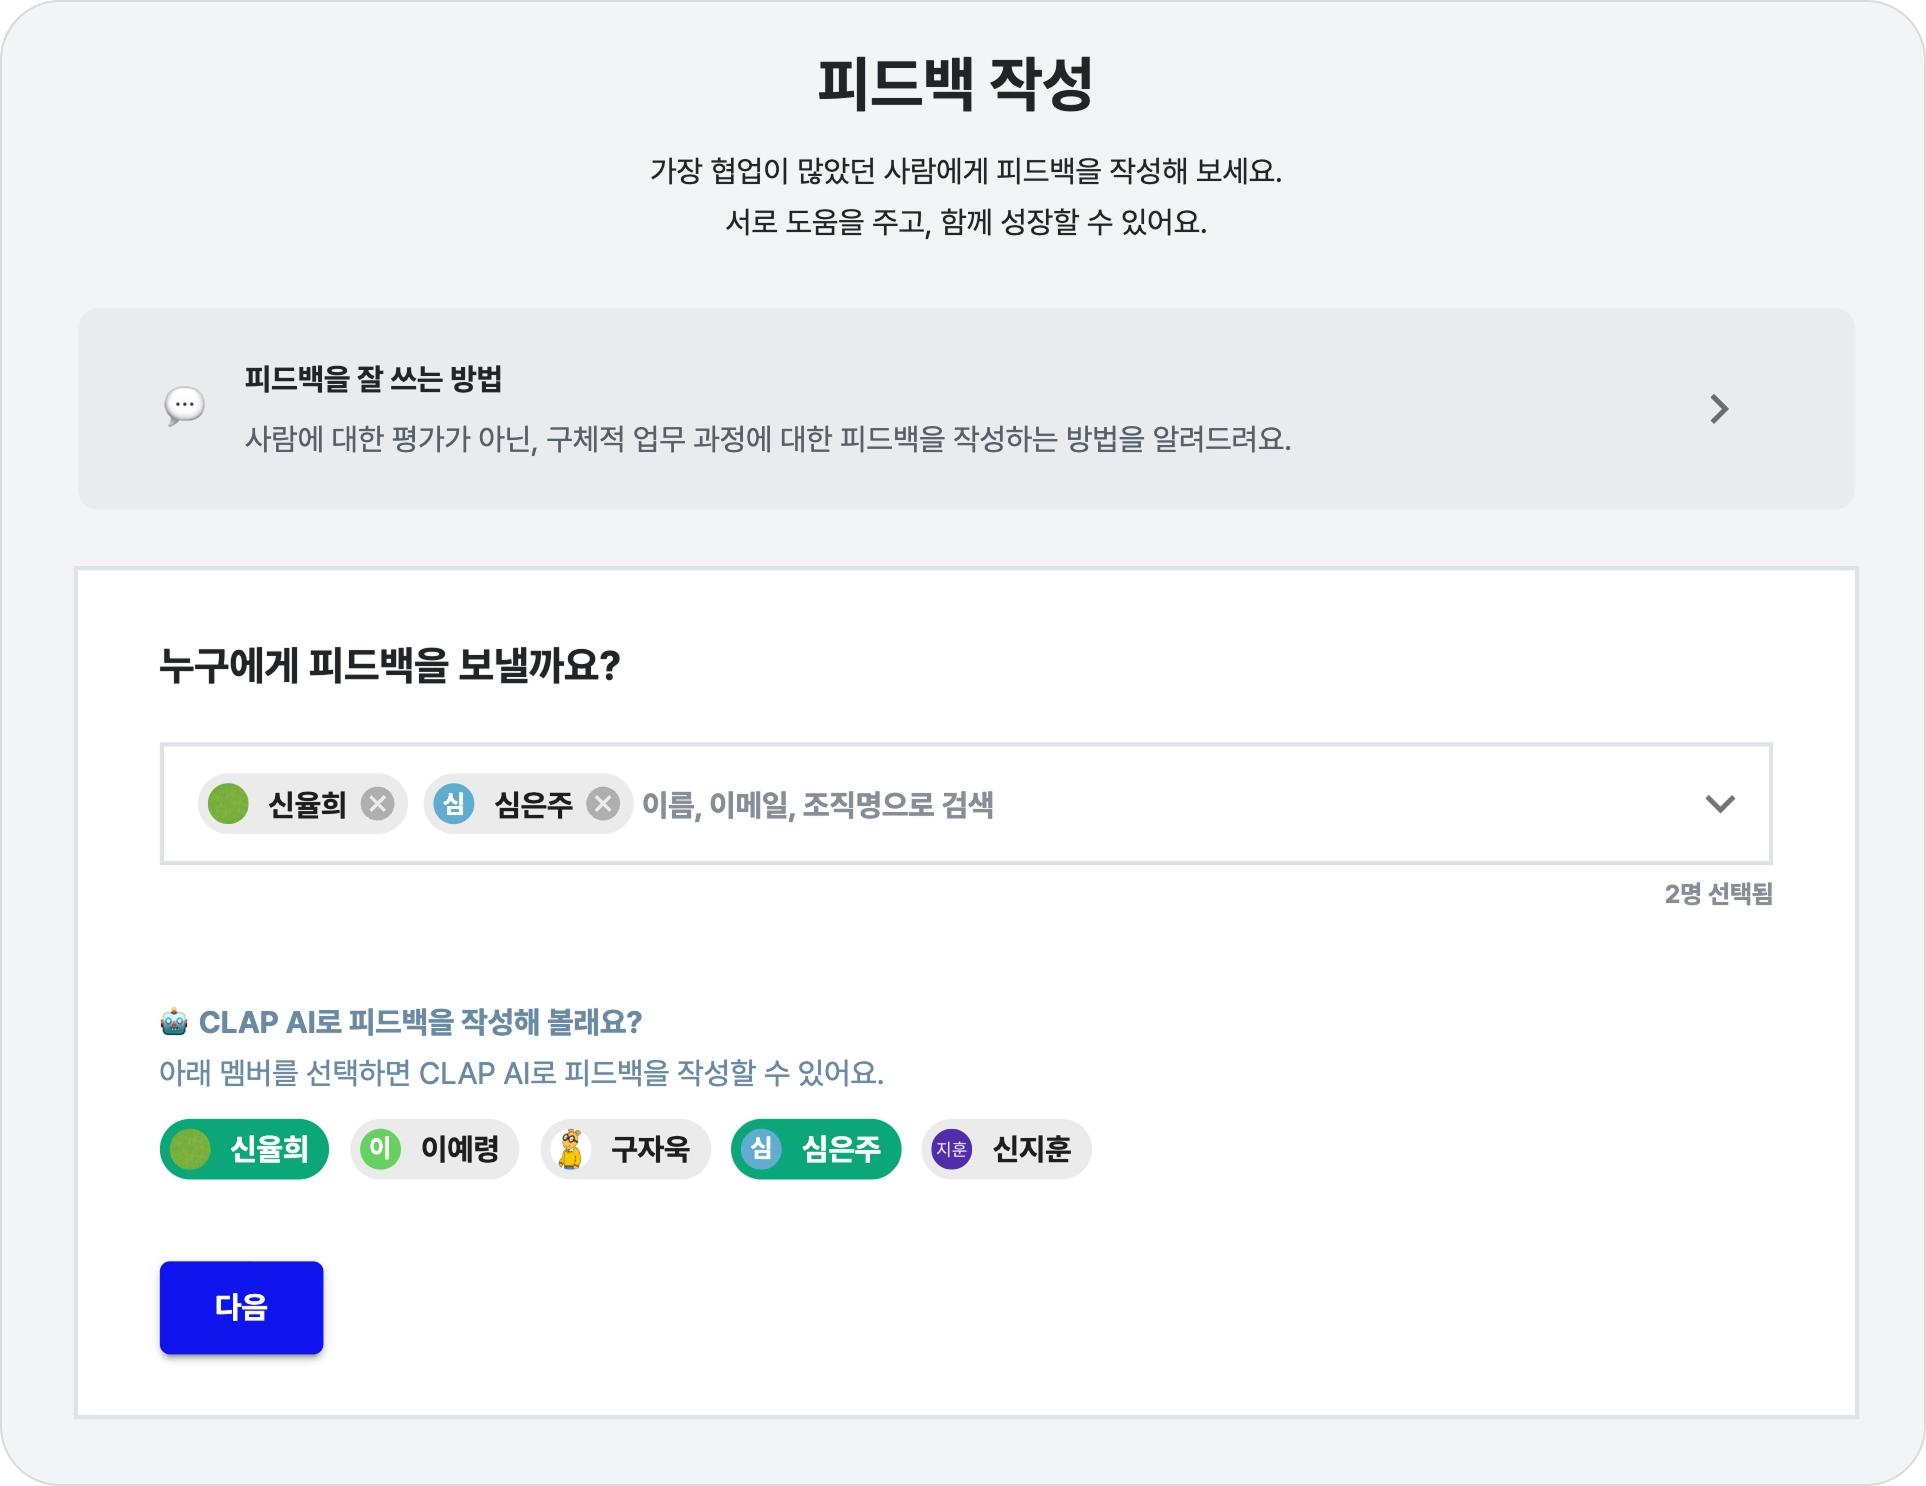Remove 신율희 from selected recipients
The image size is (1926, 1486).
click(377, 804)
